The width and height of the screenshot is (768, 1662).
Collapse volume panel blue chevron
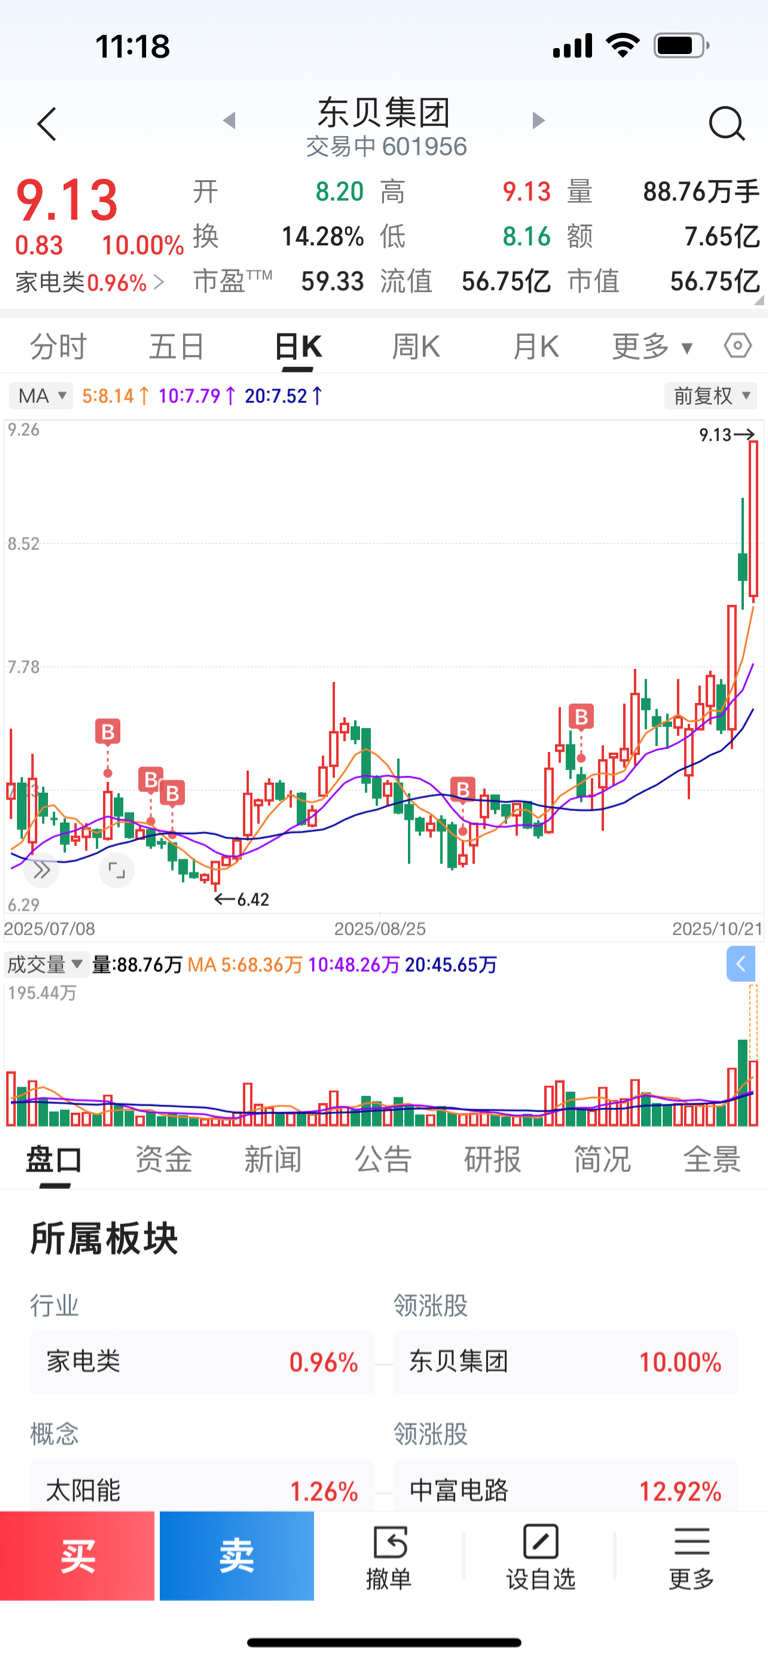point(741,964)
